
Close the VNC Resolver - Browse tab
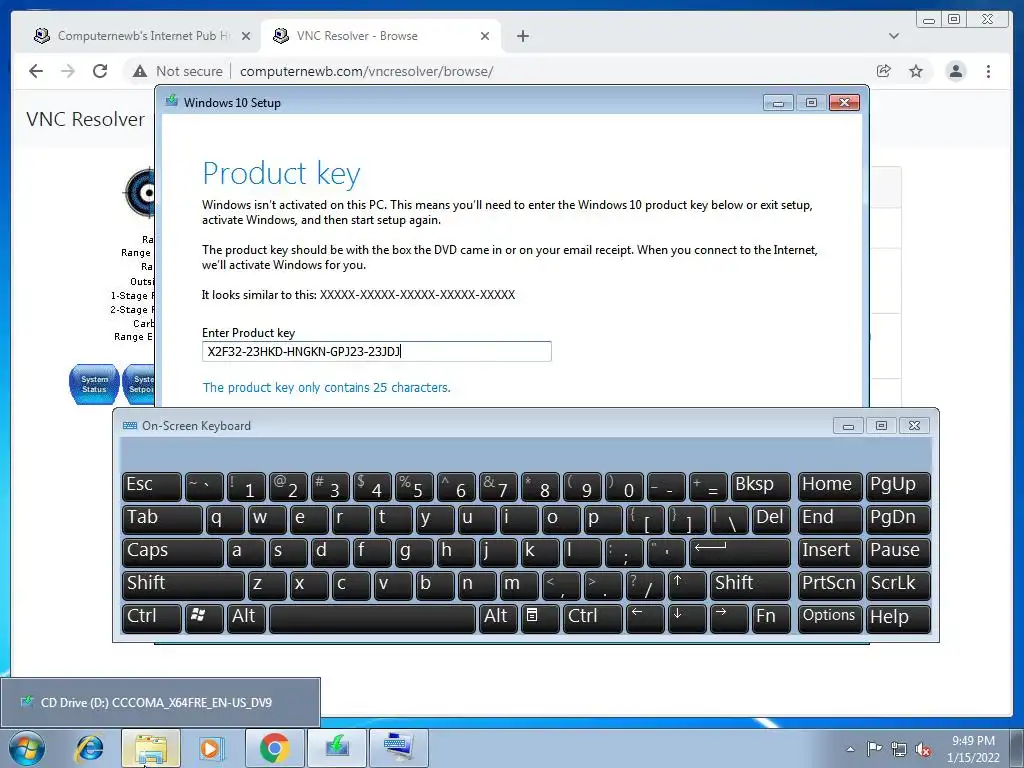pos(485,36)
